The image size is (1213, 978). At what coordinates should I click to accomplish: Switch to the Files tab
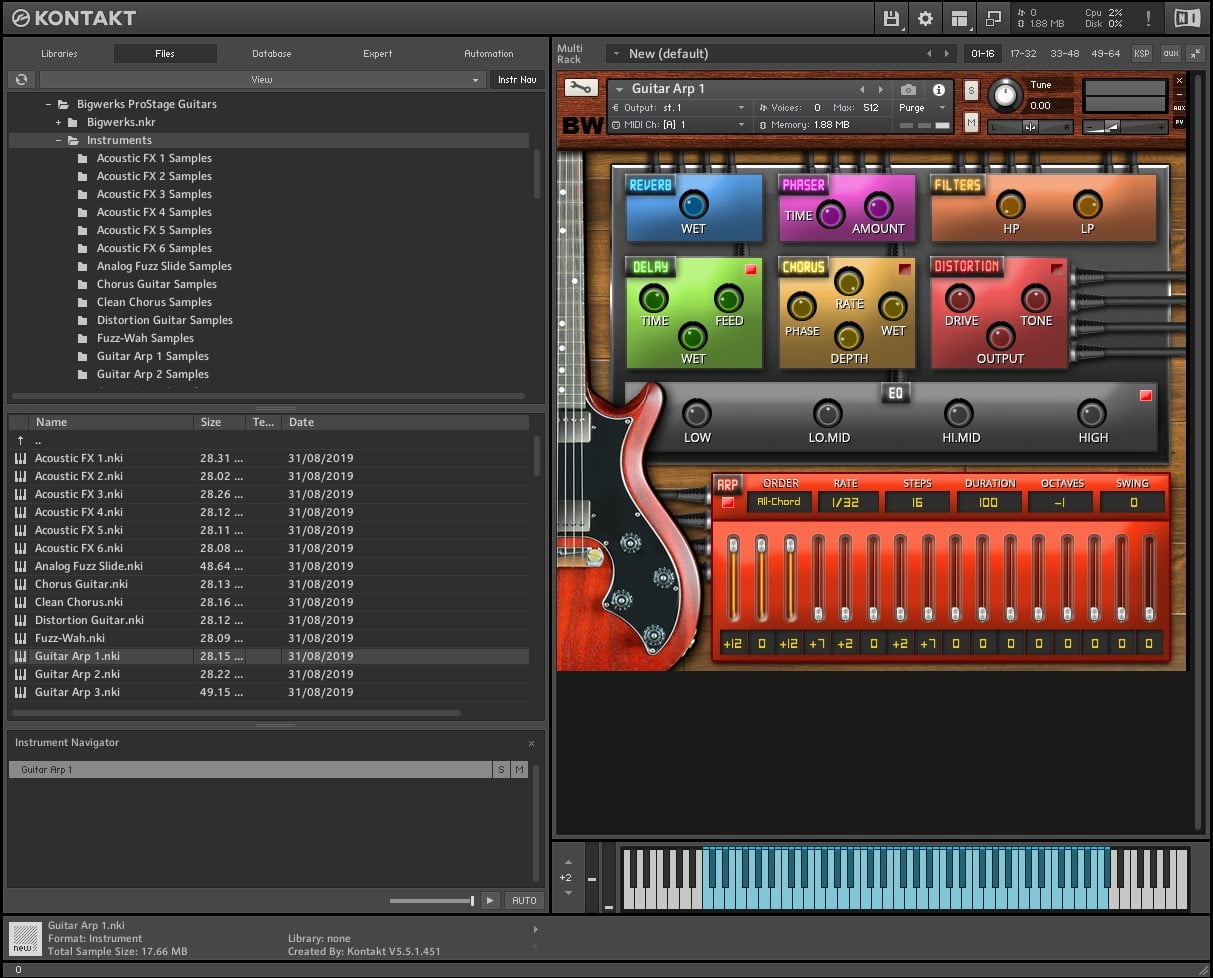[165, 54]
